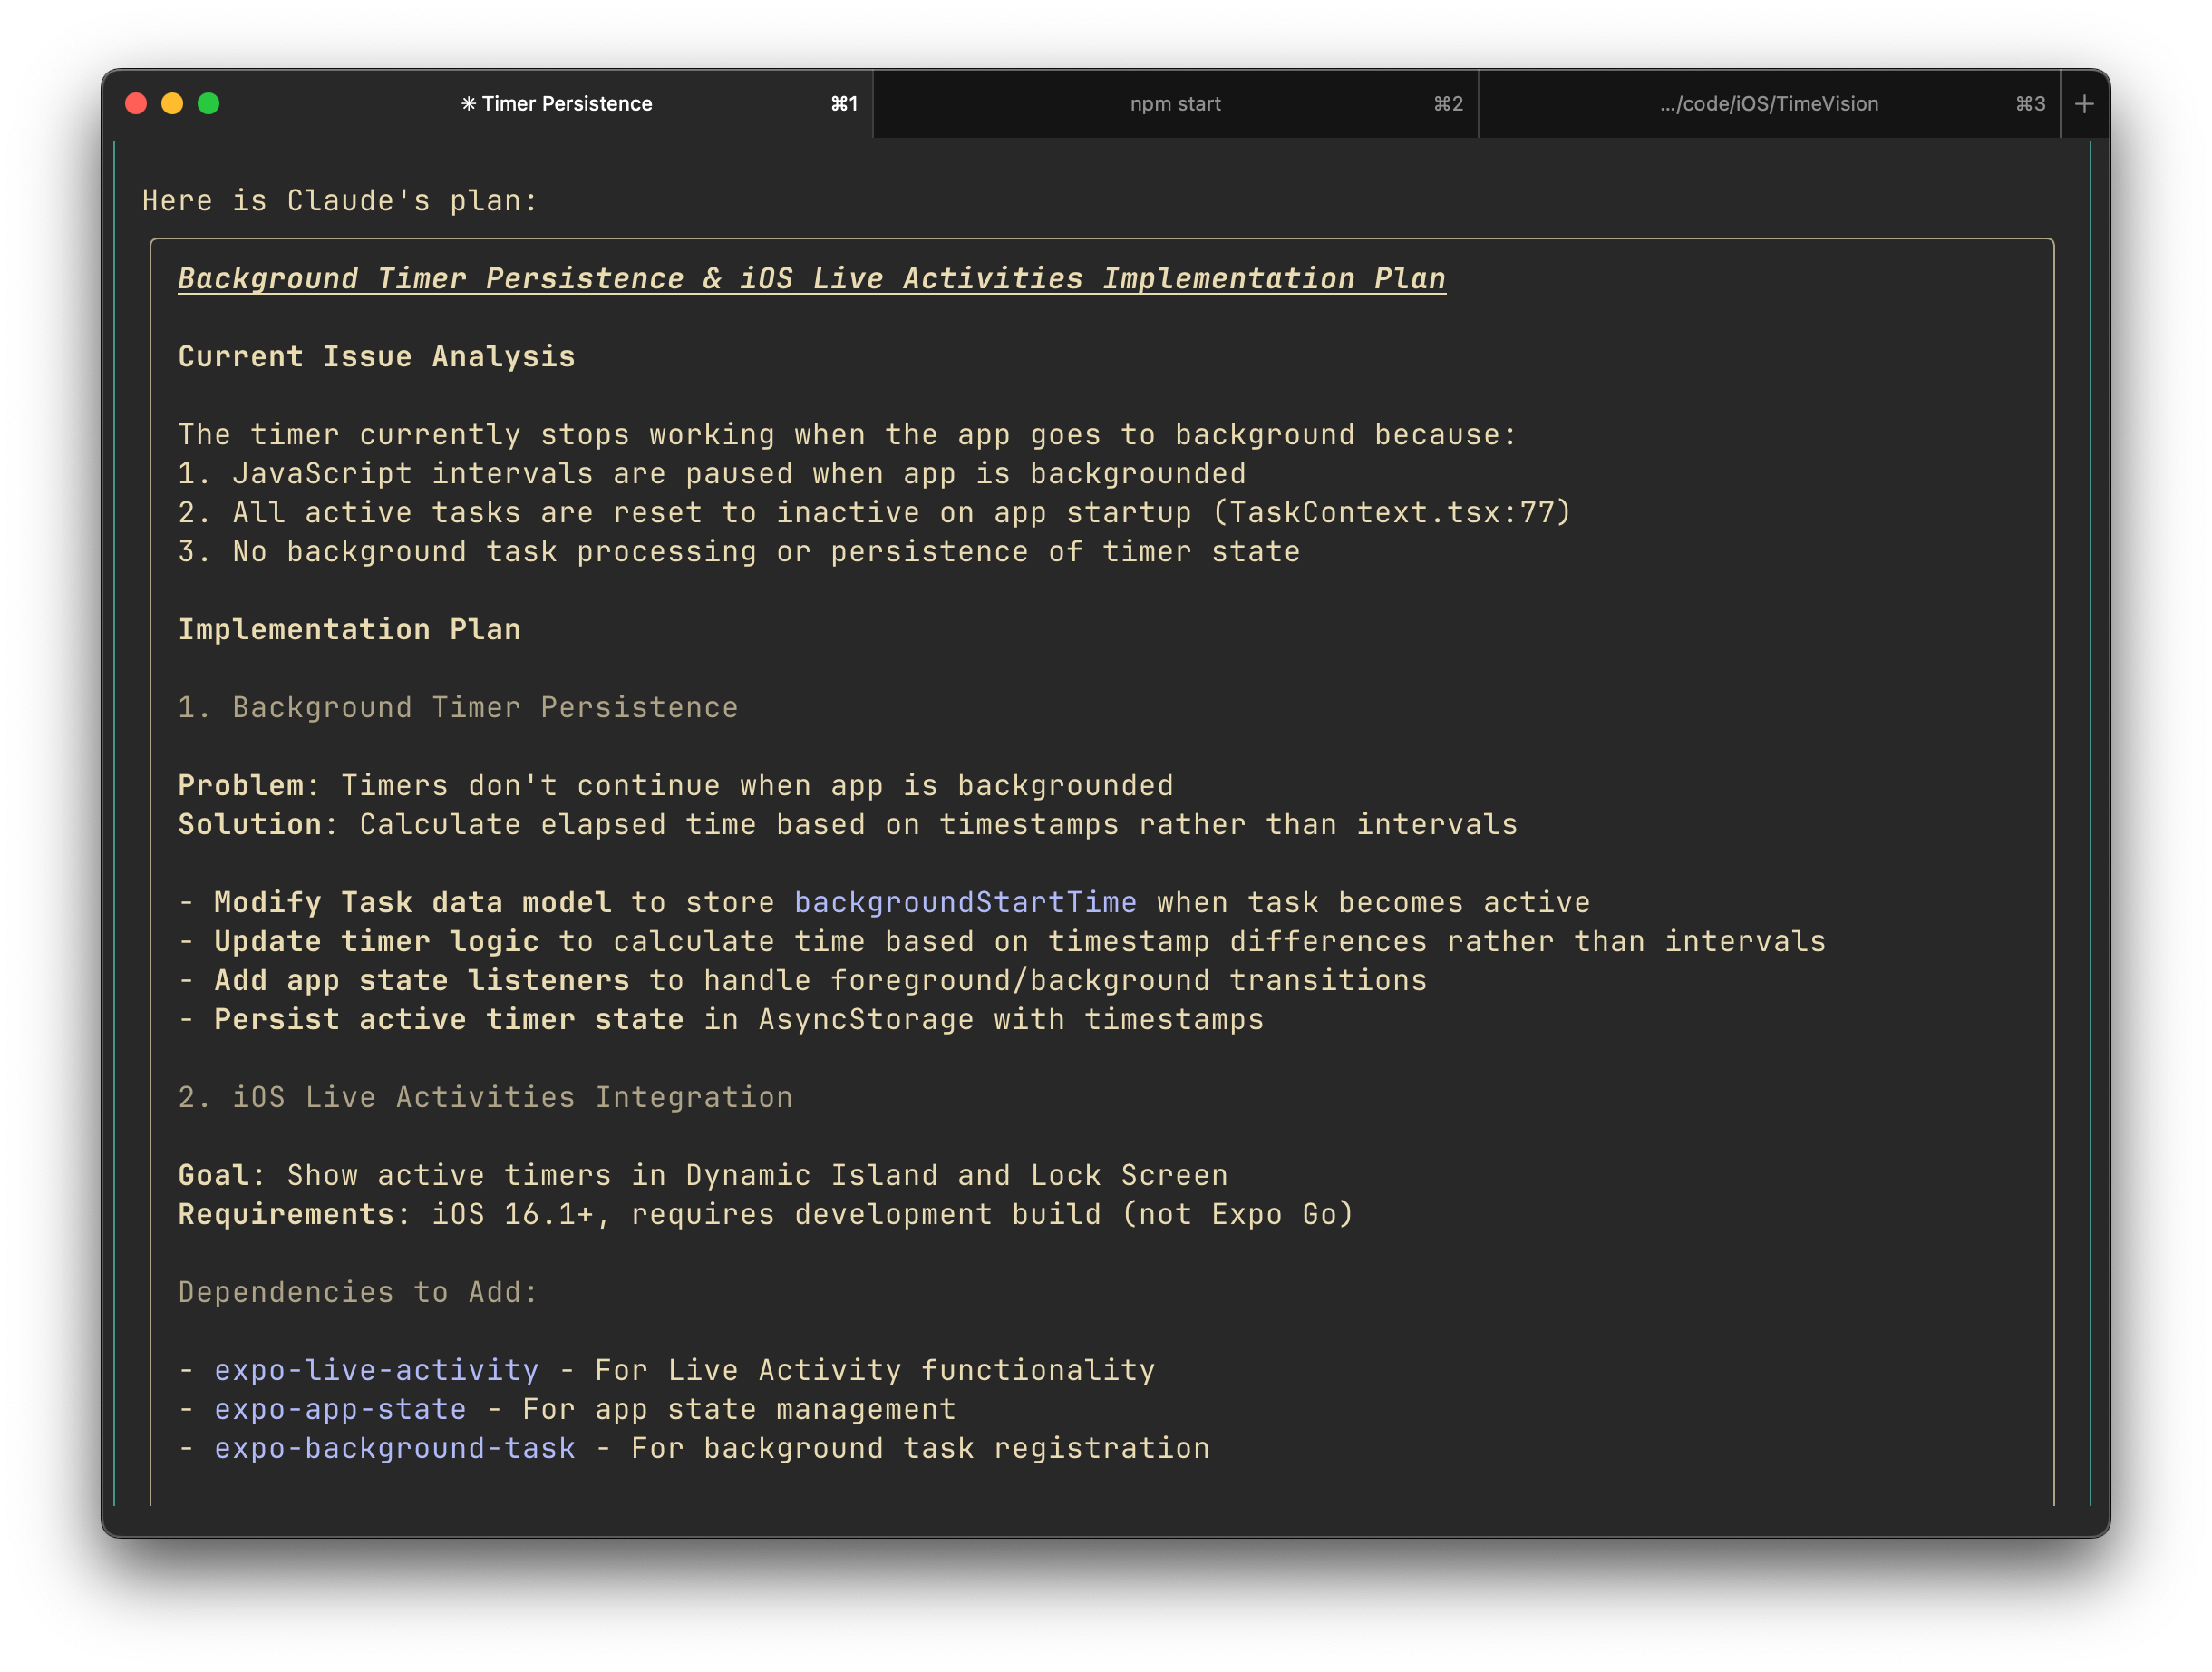2212x1672 pixels.
Task: Click the ⌘2 shortcut label
Action: (1448, 104)
